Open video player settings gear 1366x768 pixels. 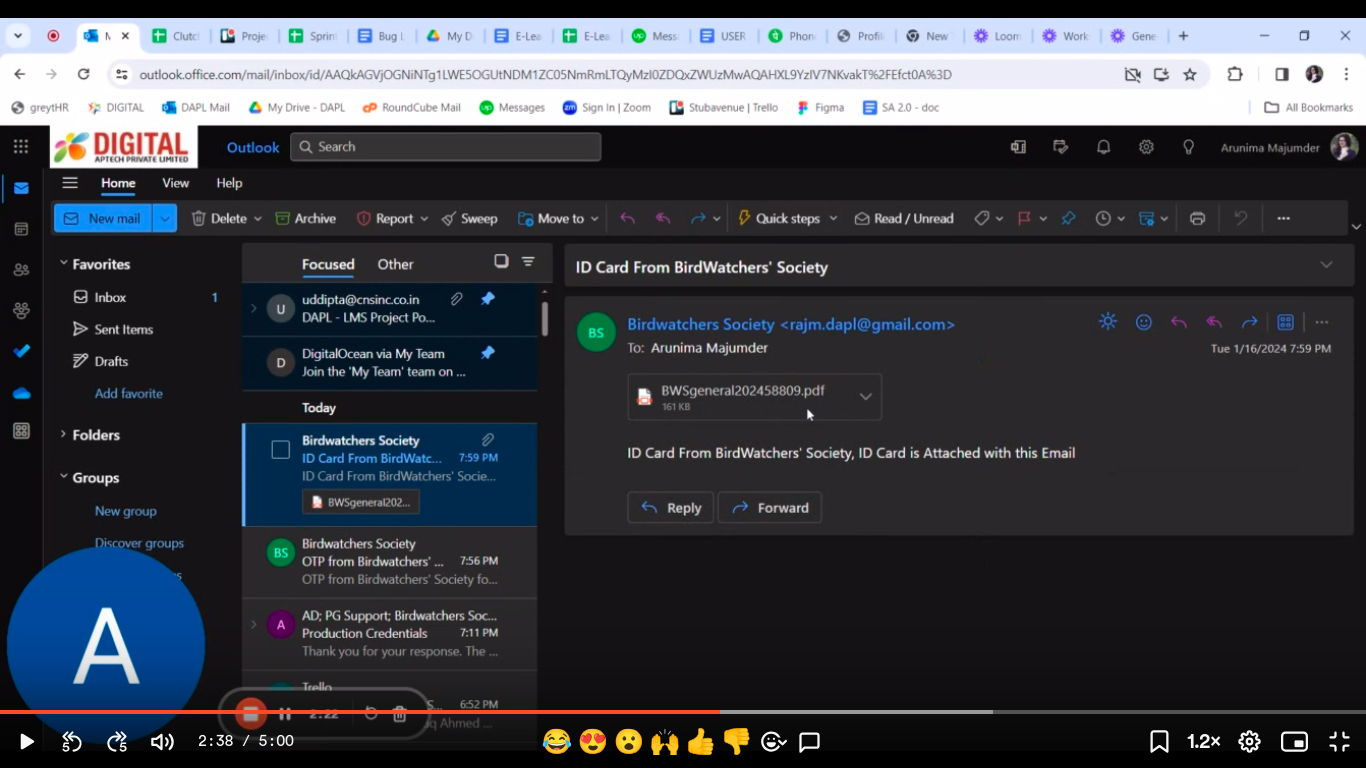(1249, 741)
